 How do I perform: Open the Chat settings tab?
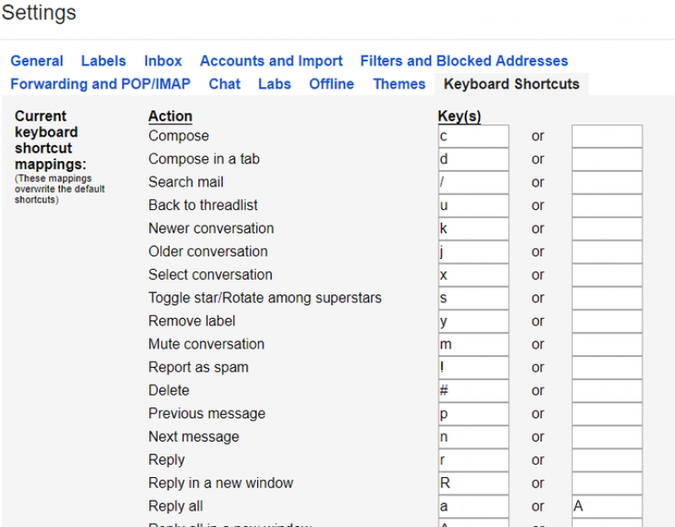[x=224, y=84]
